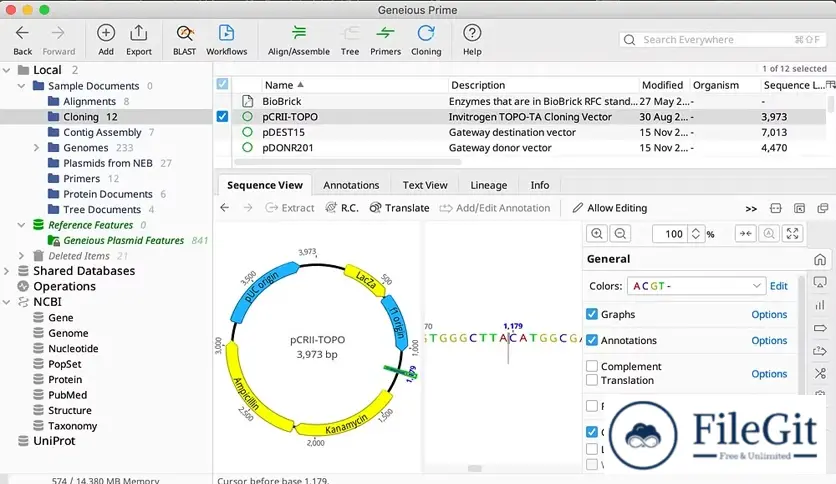Click the Back arrow toolbar icon
836x484 pixels.
click(22, 33)
